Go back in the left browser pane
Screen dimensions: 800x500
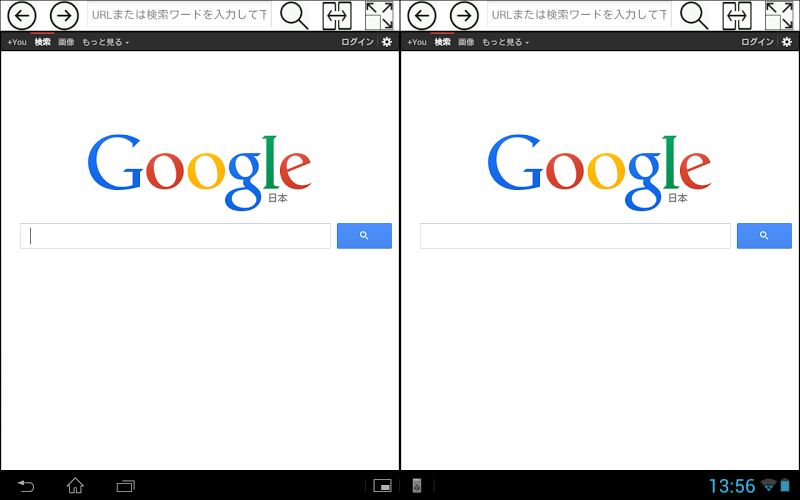pyautogui.click(x=21, y=15)
